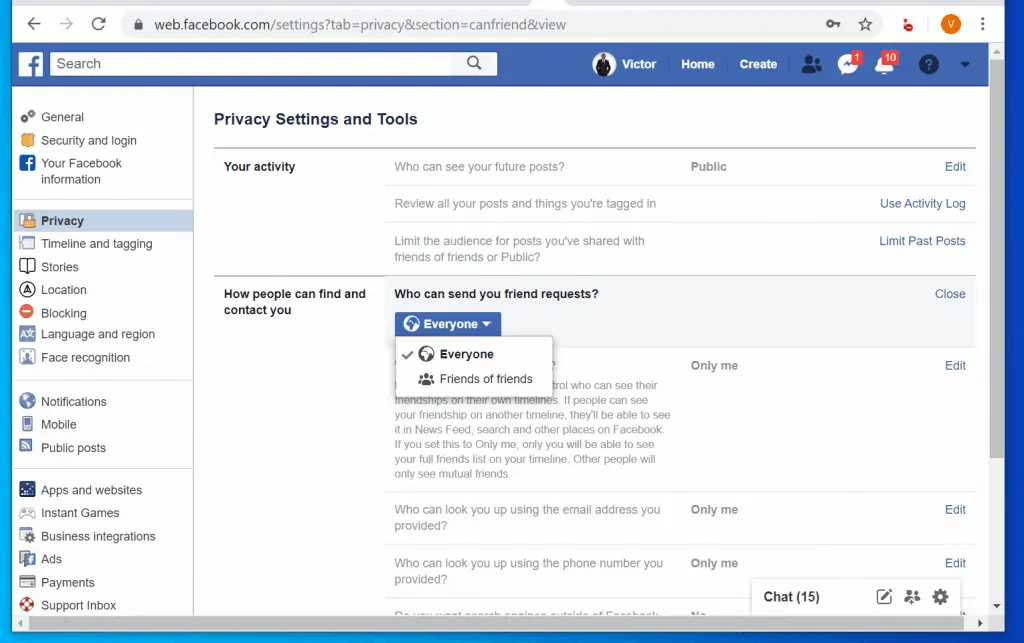Open Apps and websites settings
Viewport: 1024px width, 643px height.
pyautogui.click(x=91, y=490)
